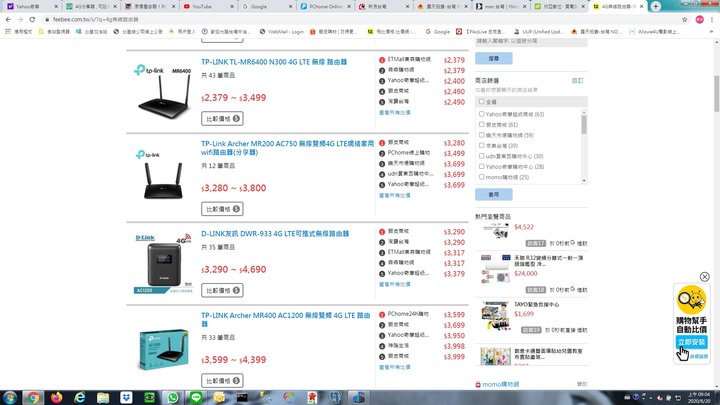
Task: Launch Firefox from the taskbar
Action: pyautogui.click(x=56, y=397)
